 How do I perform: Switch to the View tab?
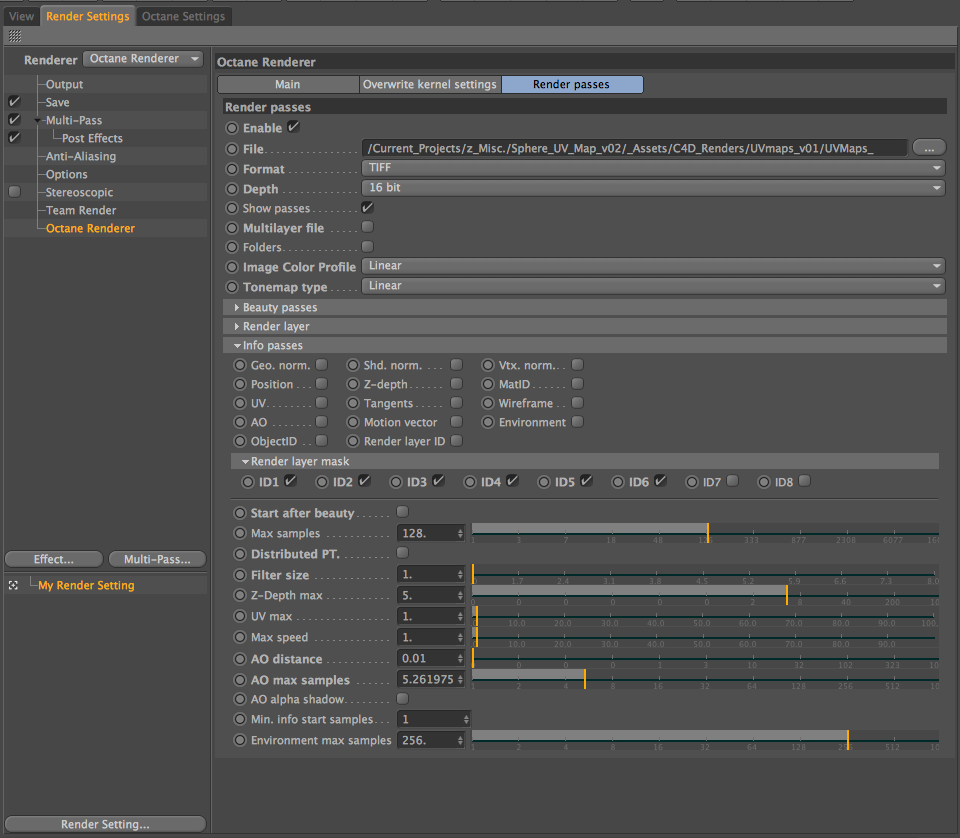tap(21, 17)
